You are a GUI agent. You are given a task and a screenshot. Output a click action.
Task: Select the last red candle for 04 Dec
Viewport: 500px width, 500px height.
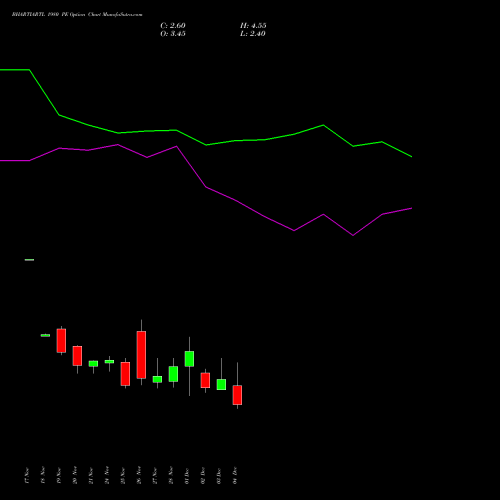(237, 395)
